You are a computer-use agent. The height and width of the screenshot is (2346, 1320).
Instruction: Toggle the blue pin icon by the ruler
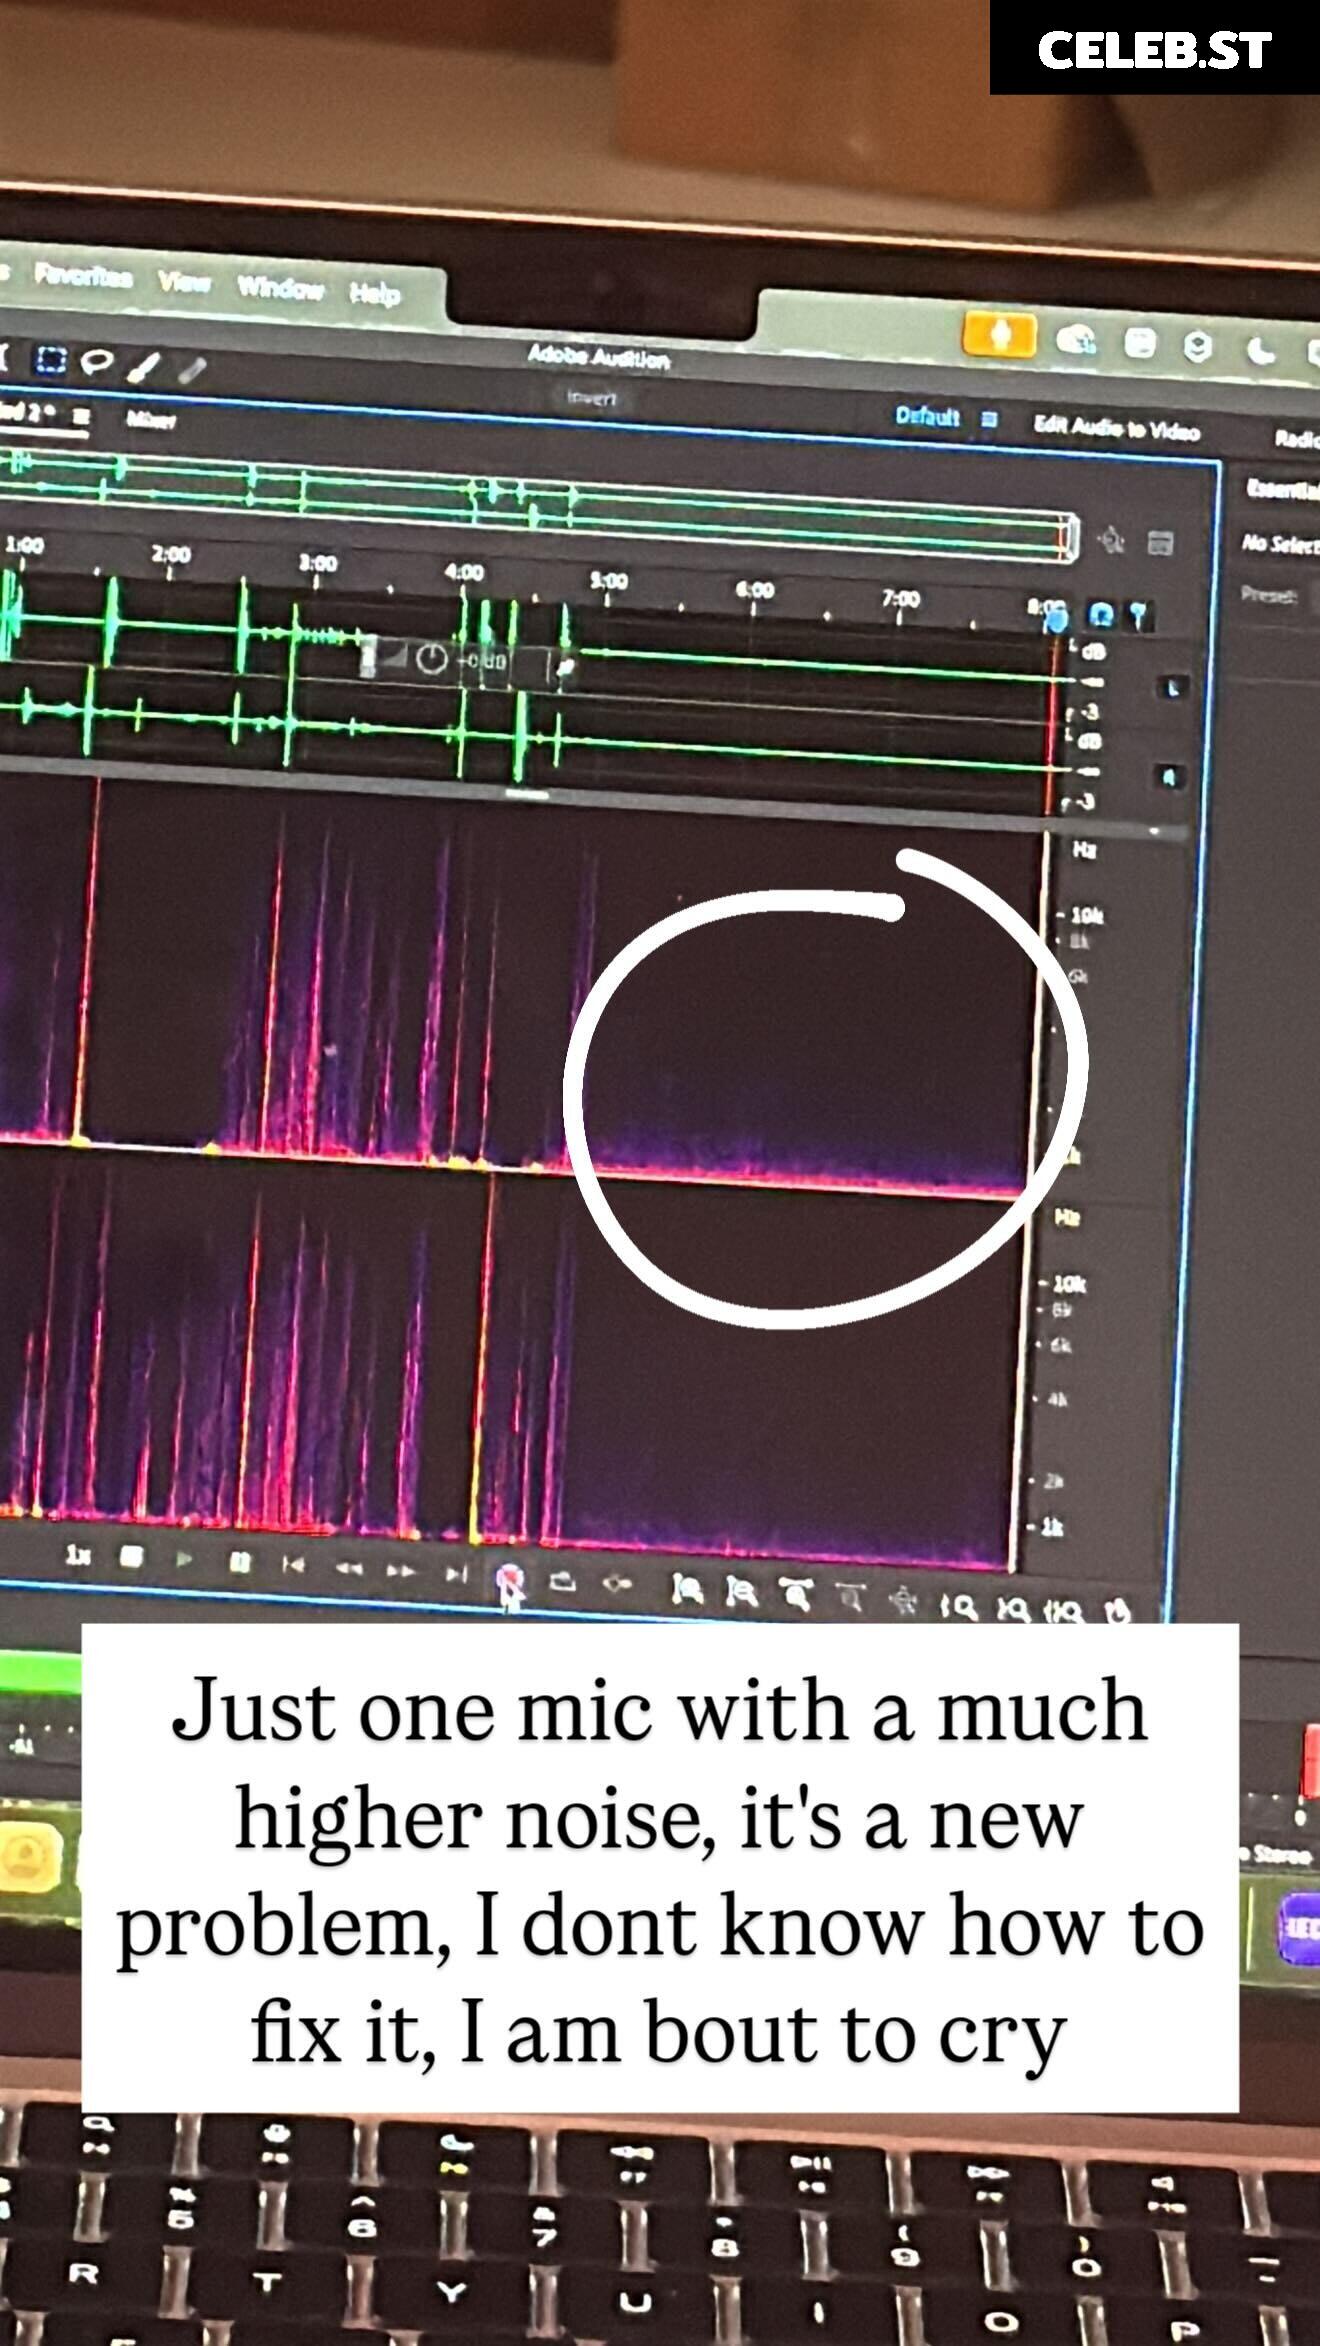pos(1139,615)
